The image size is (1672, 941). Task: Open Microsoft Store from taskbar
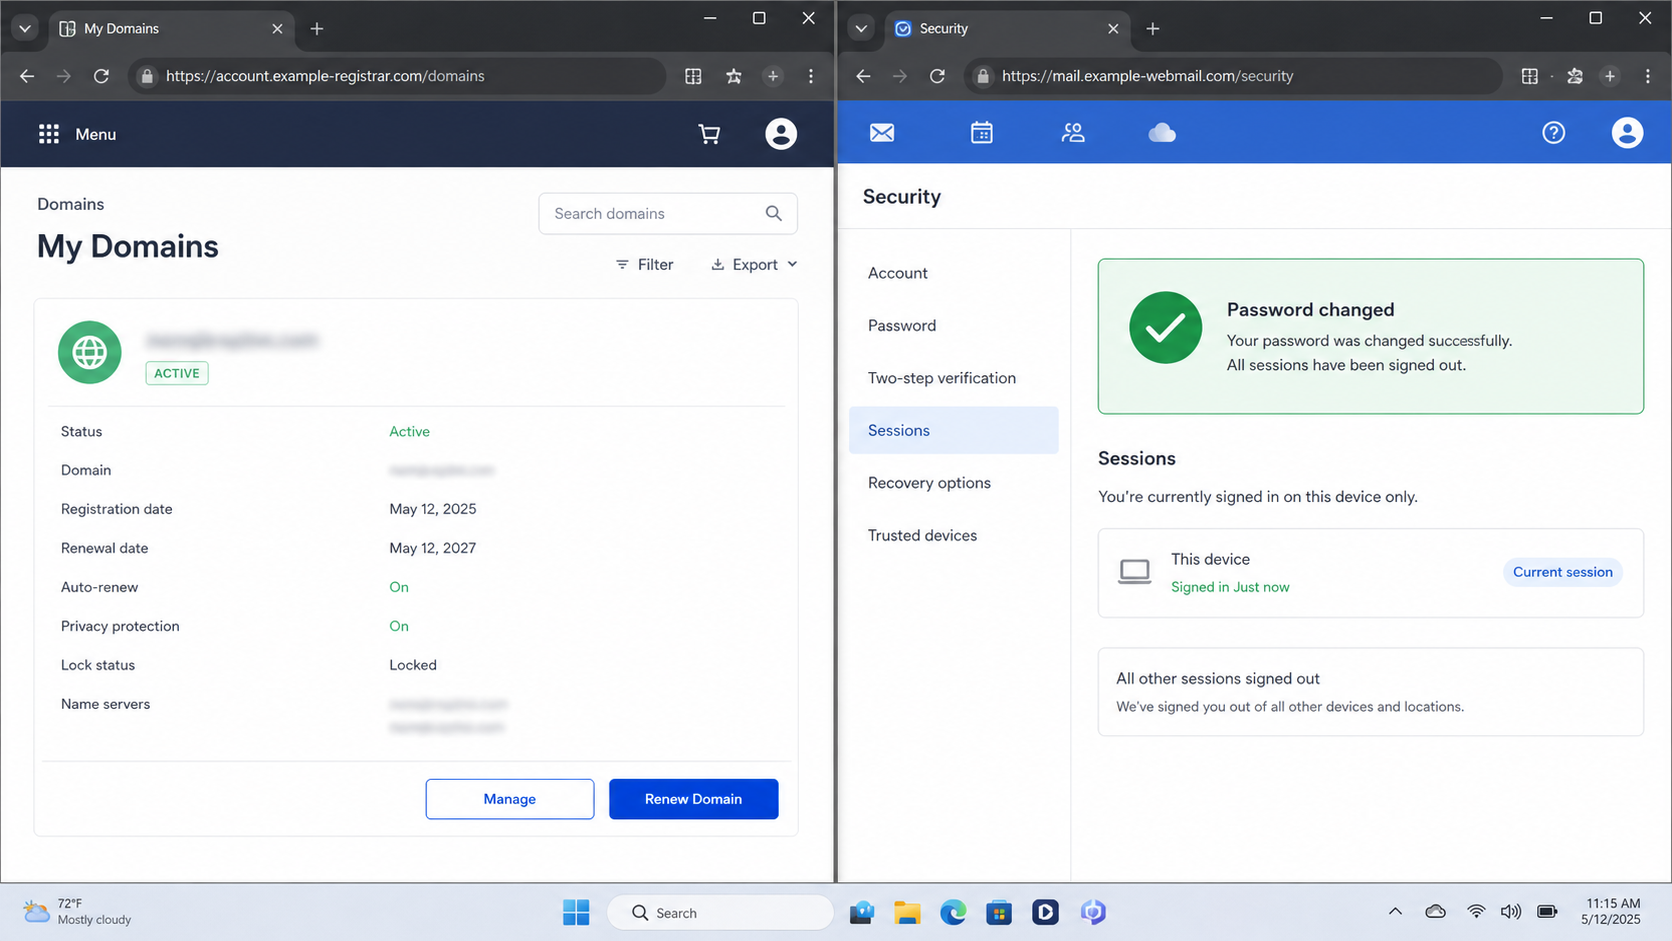(999, 912)
